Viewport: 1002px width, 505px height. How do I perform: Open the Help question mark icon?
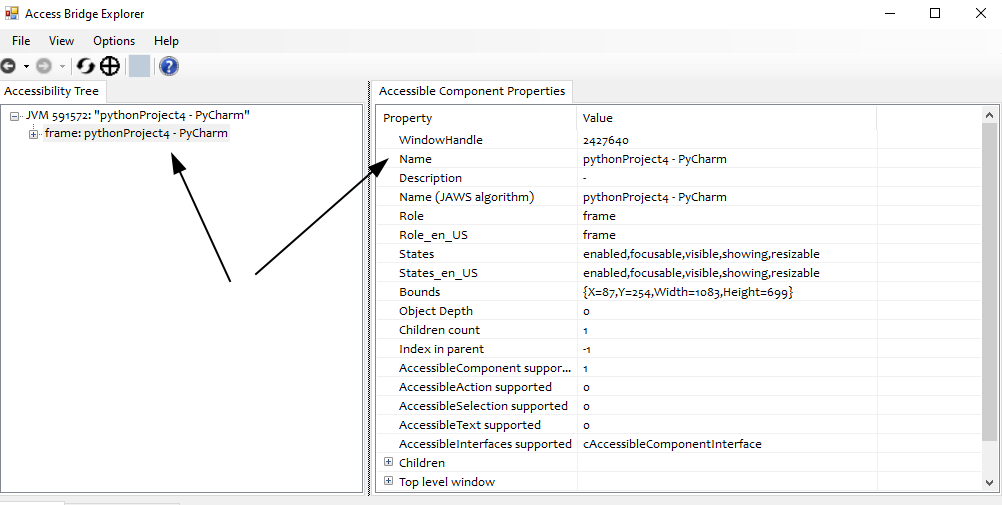(169, 66)
